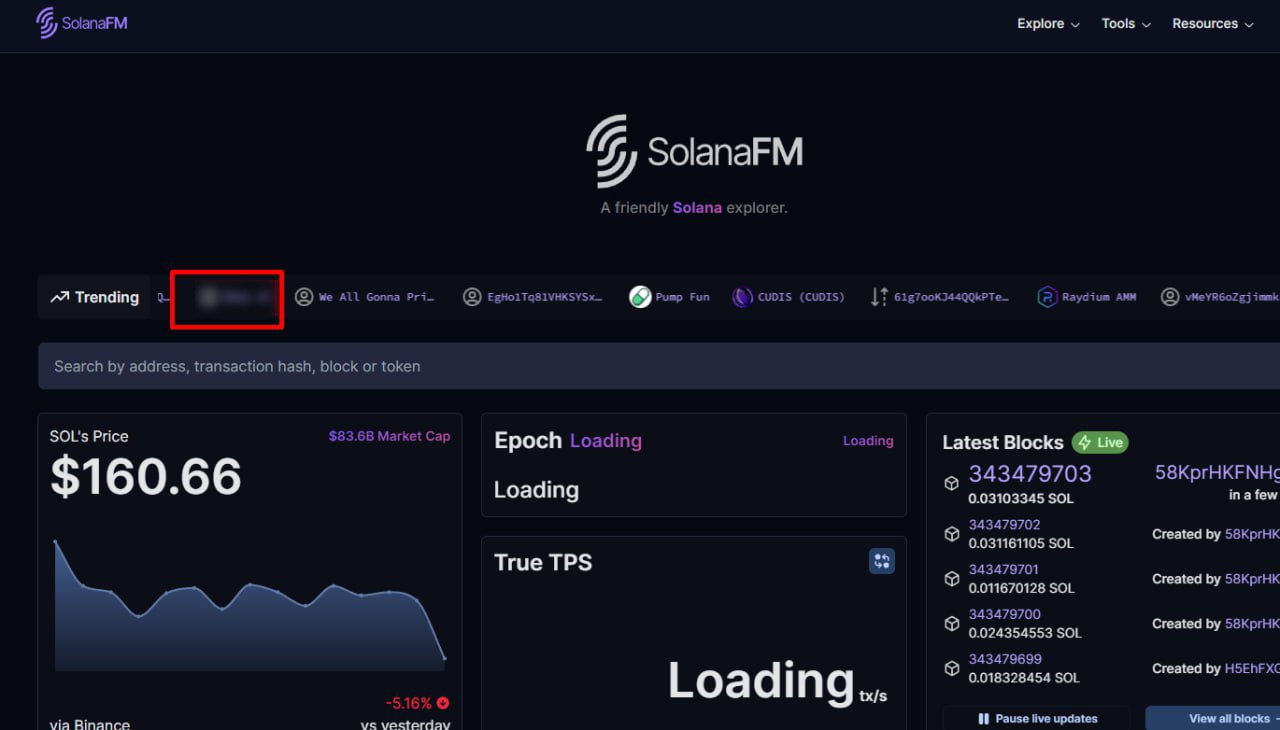The image size is (1280, 730).
Task: Click the cube icon for block 343479700
Action: pyautogui.click(x=952, y=624)
